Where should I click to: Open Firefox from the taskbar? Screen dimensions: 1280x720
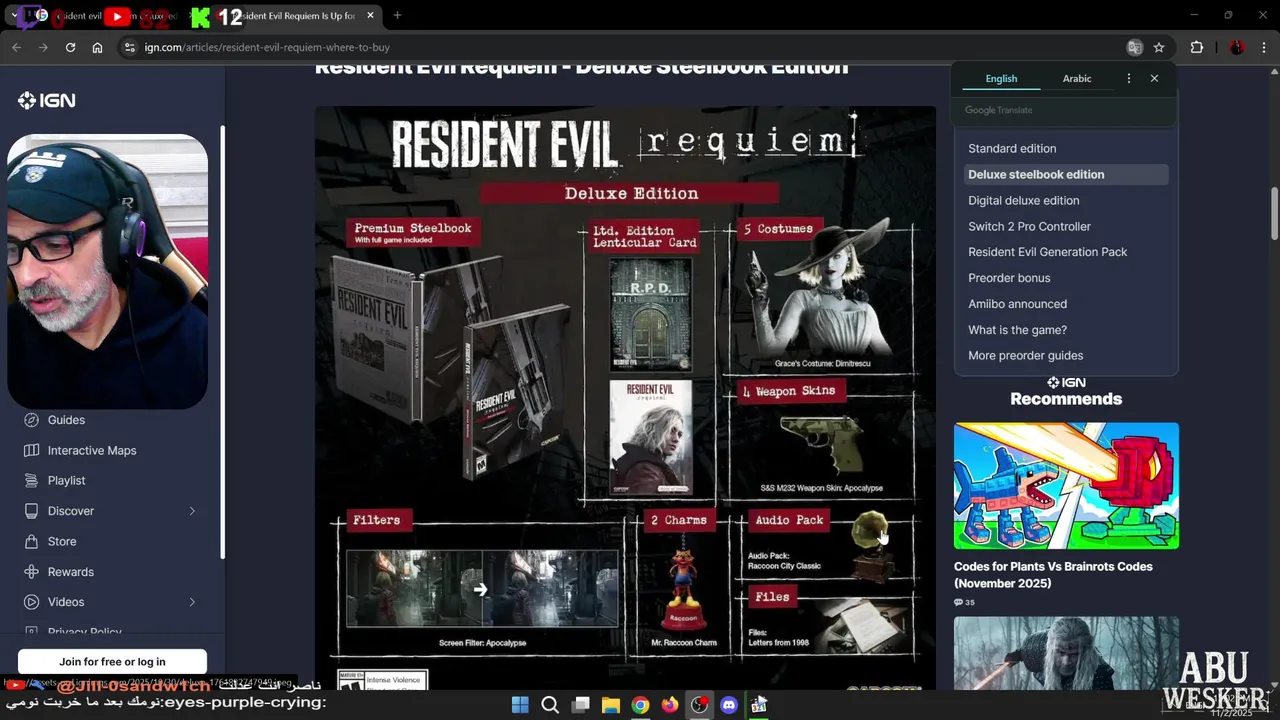(670, 705)
